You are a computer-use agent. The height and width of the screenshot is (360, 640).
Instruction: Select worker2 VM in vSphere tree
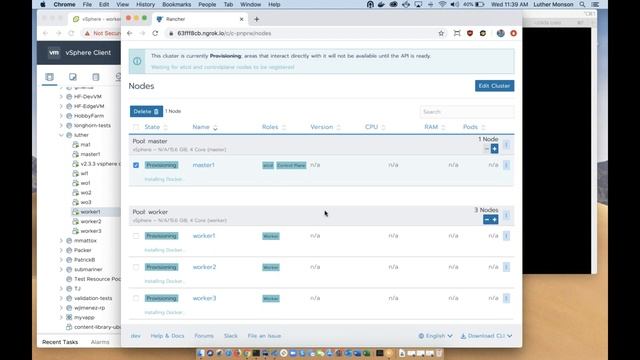91,221
